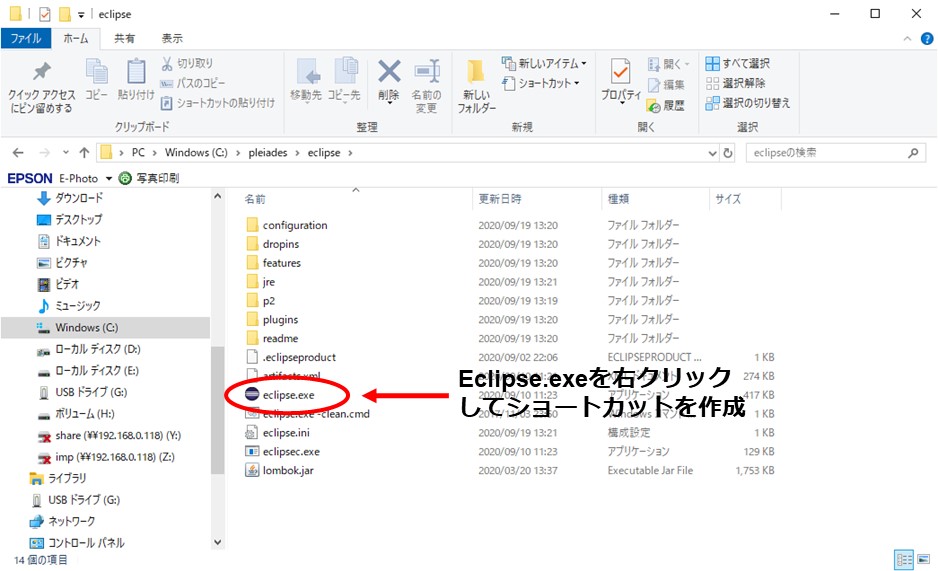Go back with the back arrow
The image size is (938, 571).
pyautogui.click(x=19, y=153)
